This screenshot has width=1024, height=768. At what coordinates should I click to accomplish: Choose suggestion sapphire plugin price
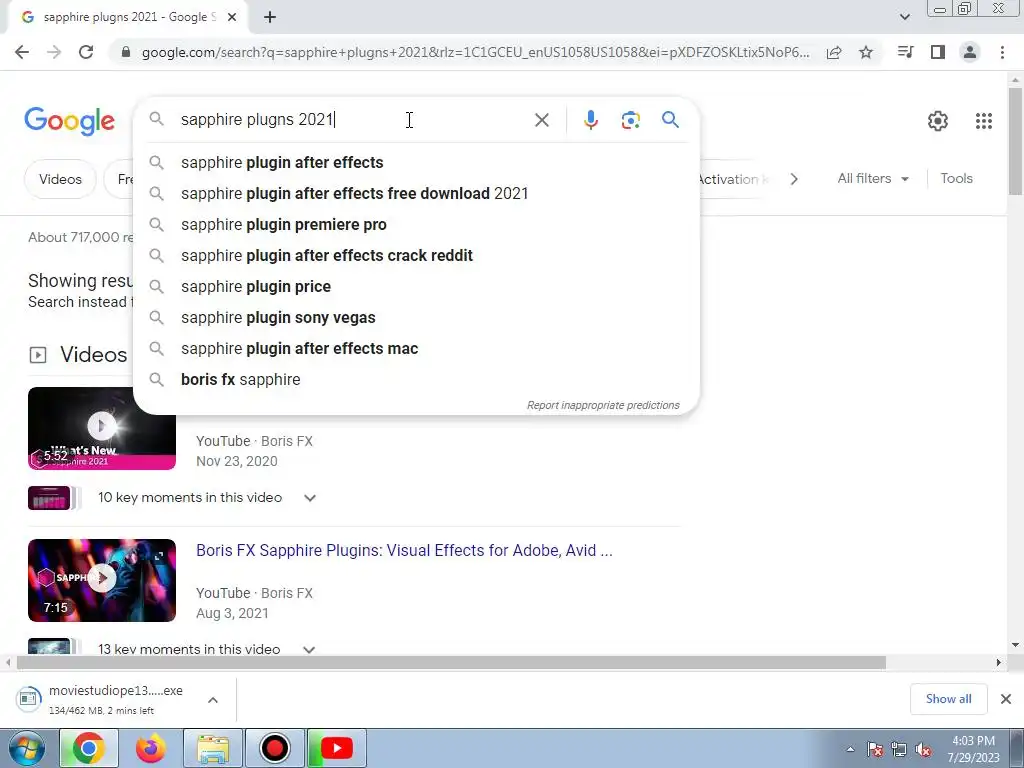click(x=416, y=287)
